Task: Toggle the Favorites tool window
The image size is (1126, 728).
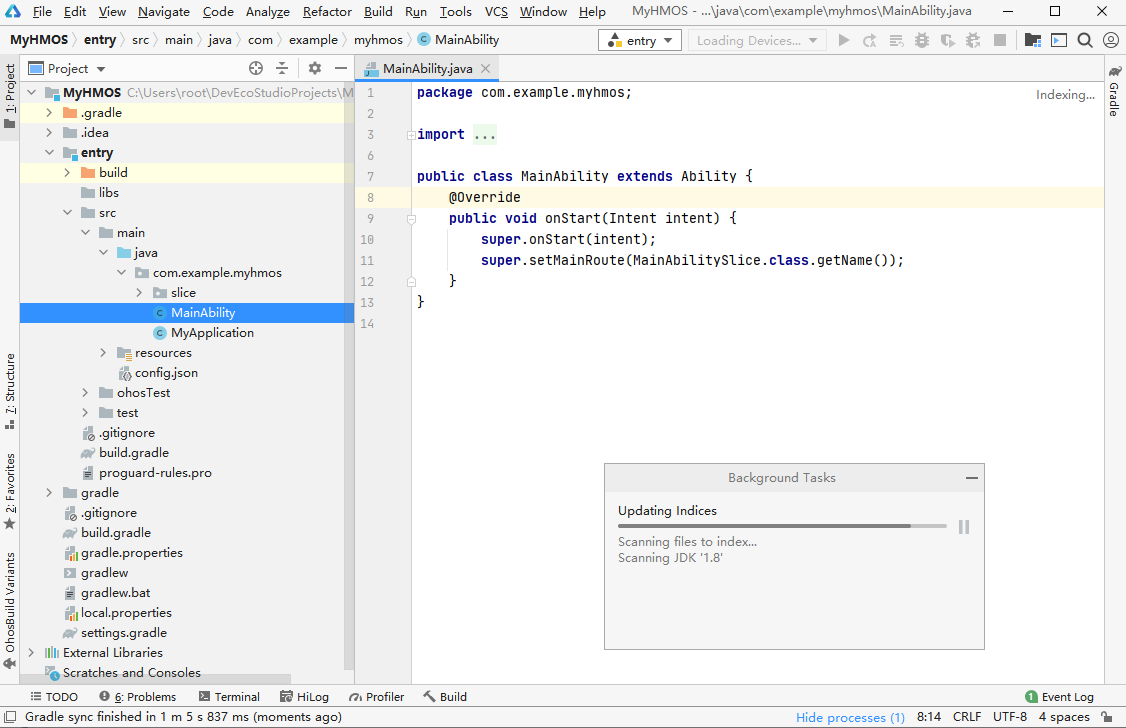Action: tap(10, 490)
